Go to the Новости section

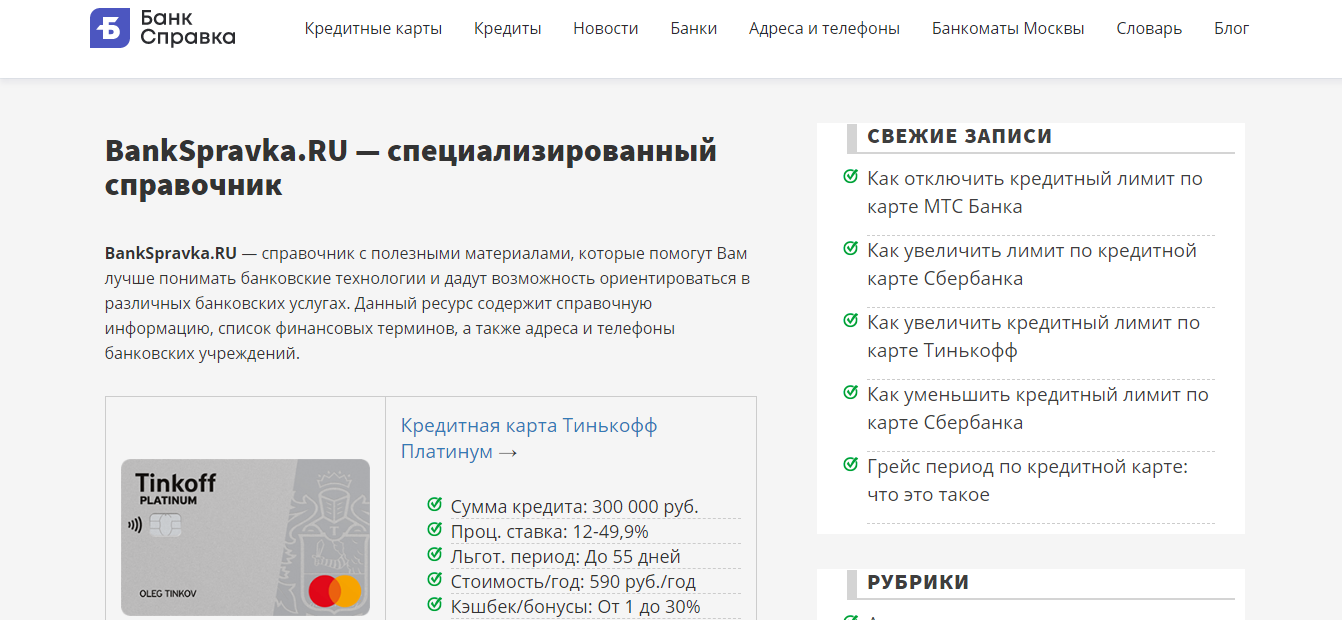point(605,28)
